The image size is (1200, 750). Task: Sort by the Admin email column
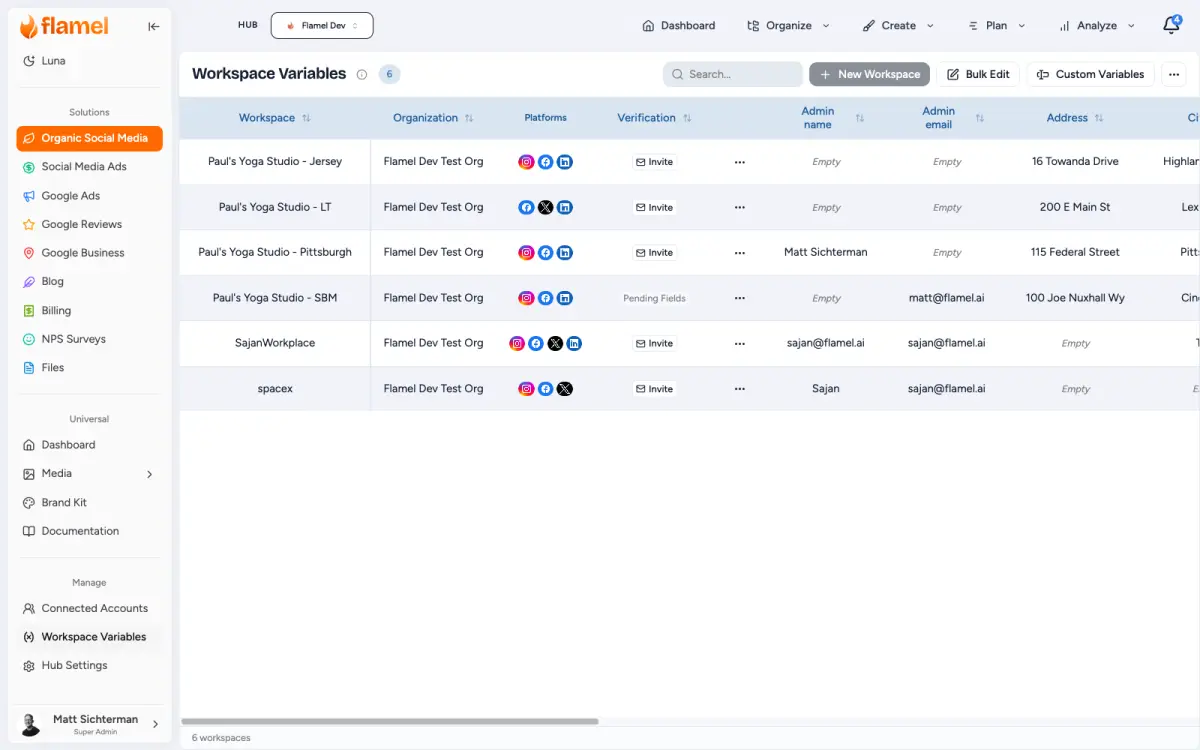[980, 118]
